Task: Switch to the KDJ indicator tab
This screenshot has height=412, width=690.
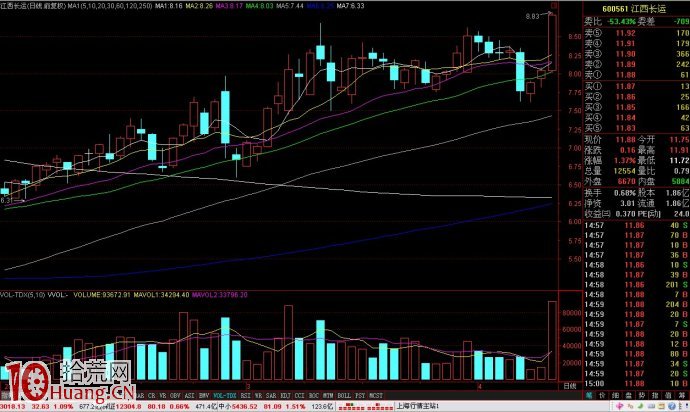Action: [286, 396]
